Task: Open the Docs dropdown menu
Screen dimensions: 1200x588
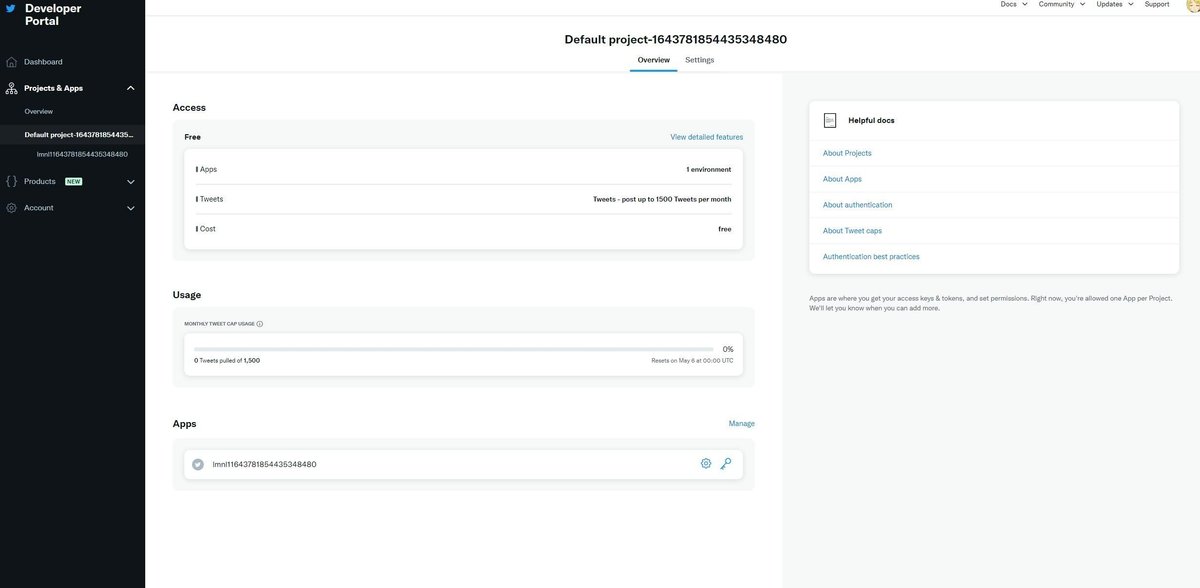Action: (1014, 4)
